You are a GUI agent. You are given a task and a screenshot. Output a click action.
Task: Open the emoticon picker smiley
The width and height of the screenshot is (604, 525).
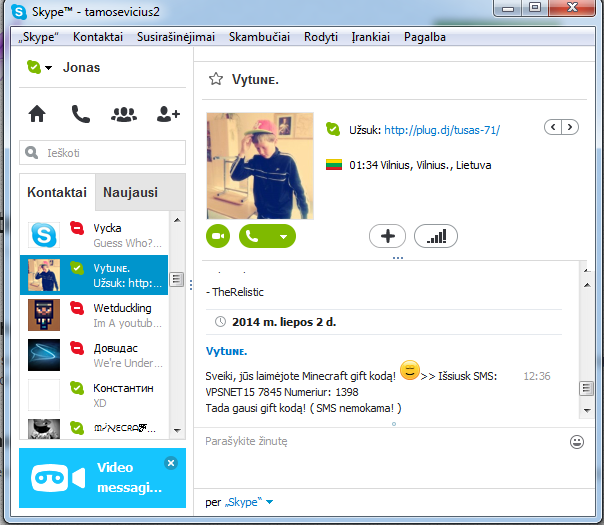point(577,442)
